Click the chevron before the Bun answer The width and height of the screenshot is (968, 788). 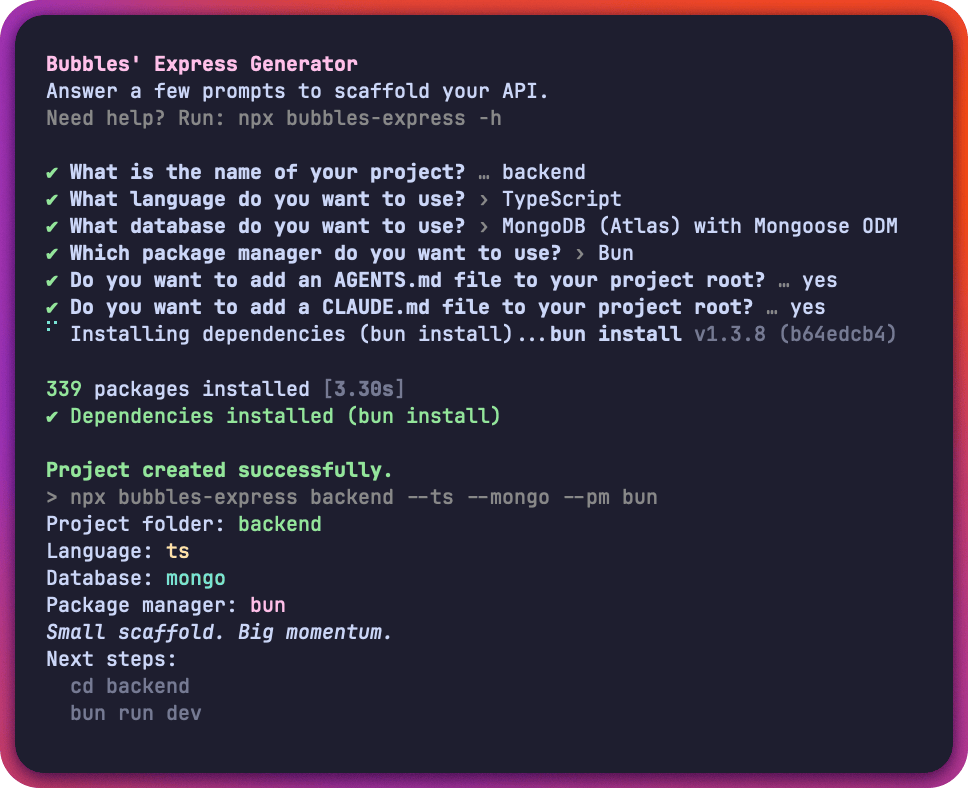click(580, 254)
